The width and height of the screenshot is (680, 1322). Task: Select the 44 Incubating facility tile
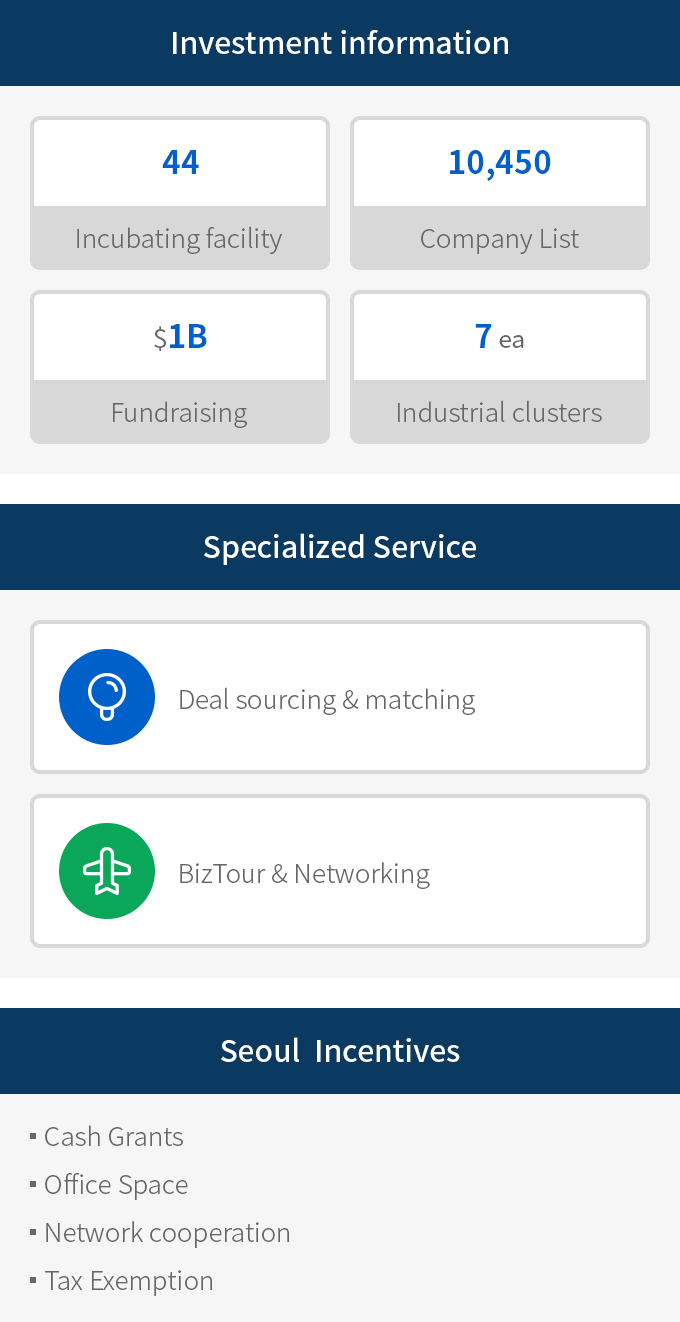pos(180,193)
